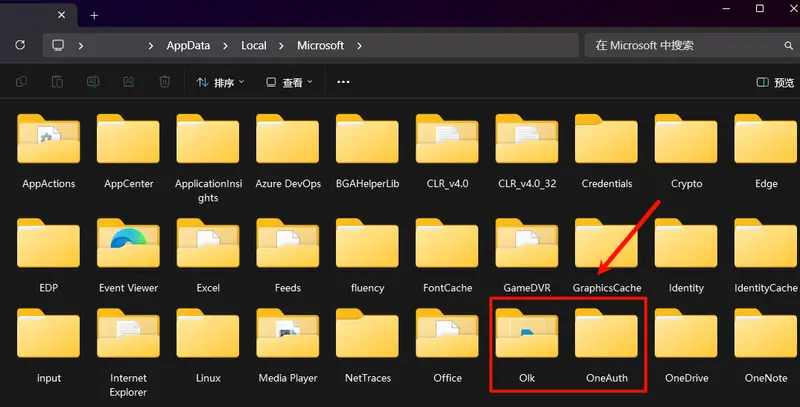Open the AppCenter folder
This screenshot has height=407, width=800.
128,152
